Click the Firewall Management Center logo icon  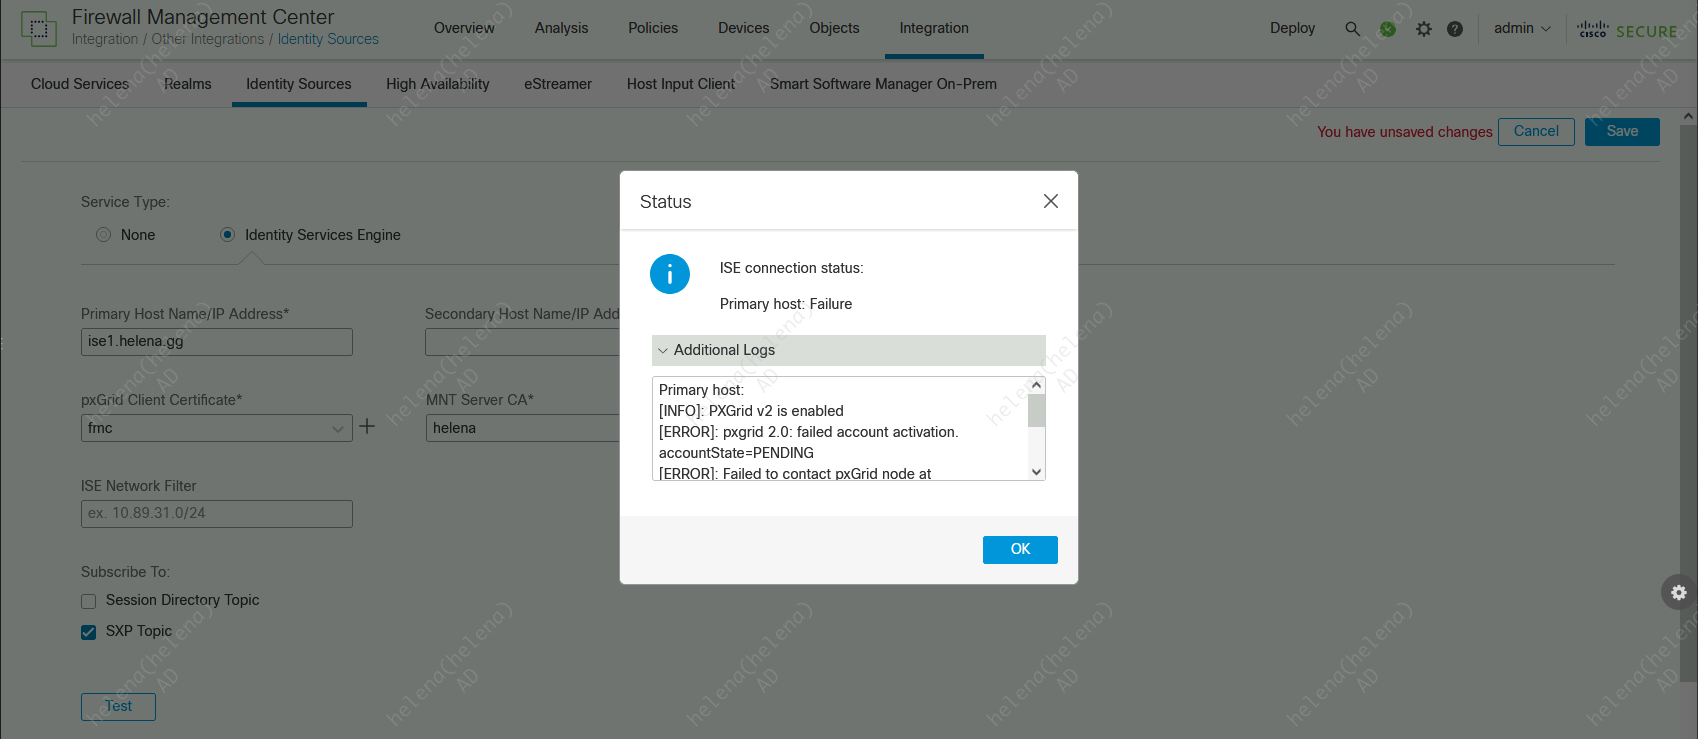(39, 29)
